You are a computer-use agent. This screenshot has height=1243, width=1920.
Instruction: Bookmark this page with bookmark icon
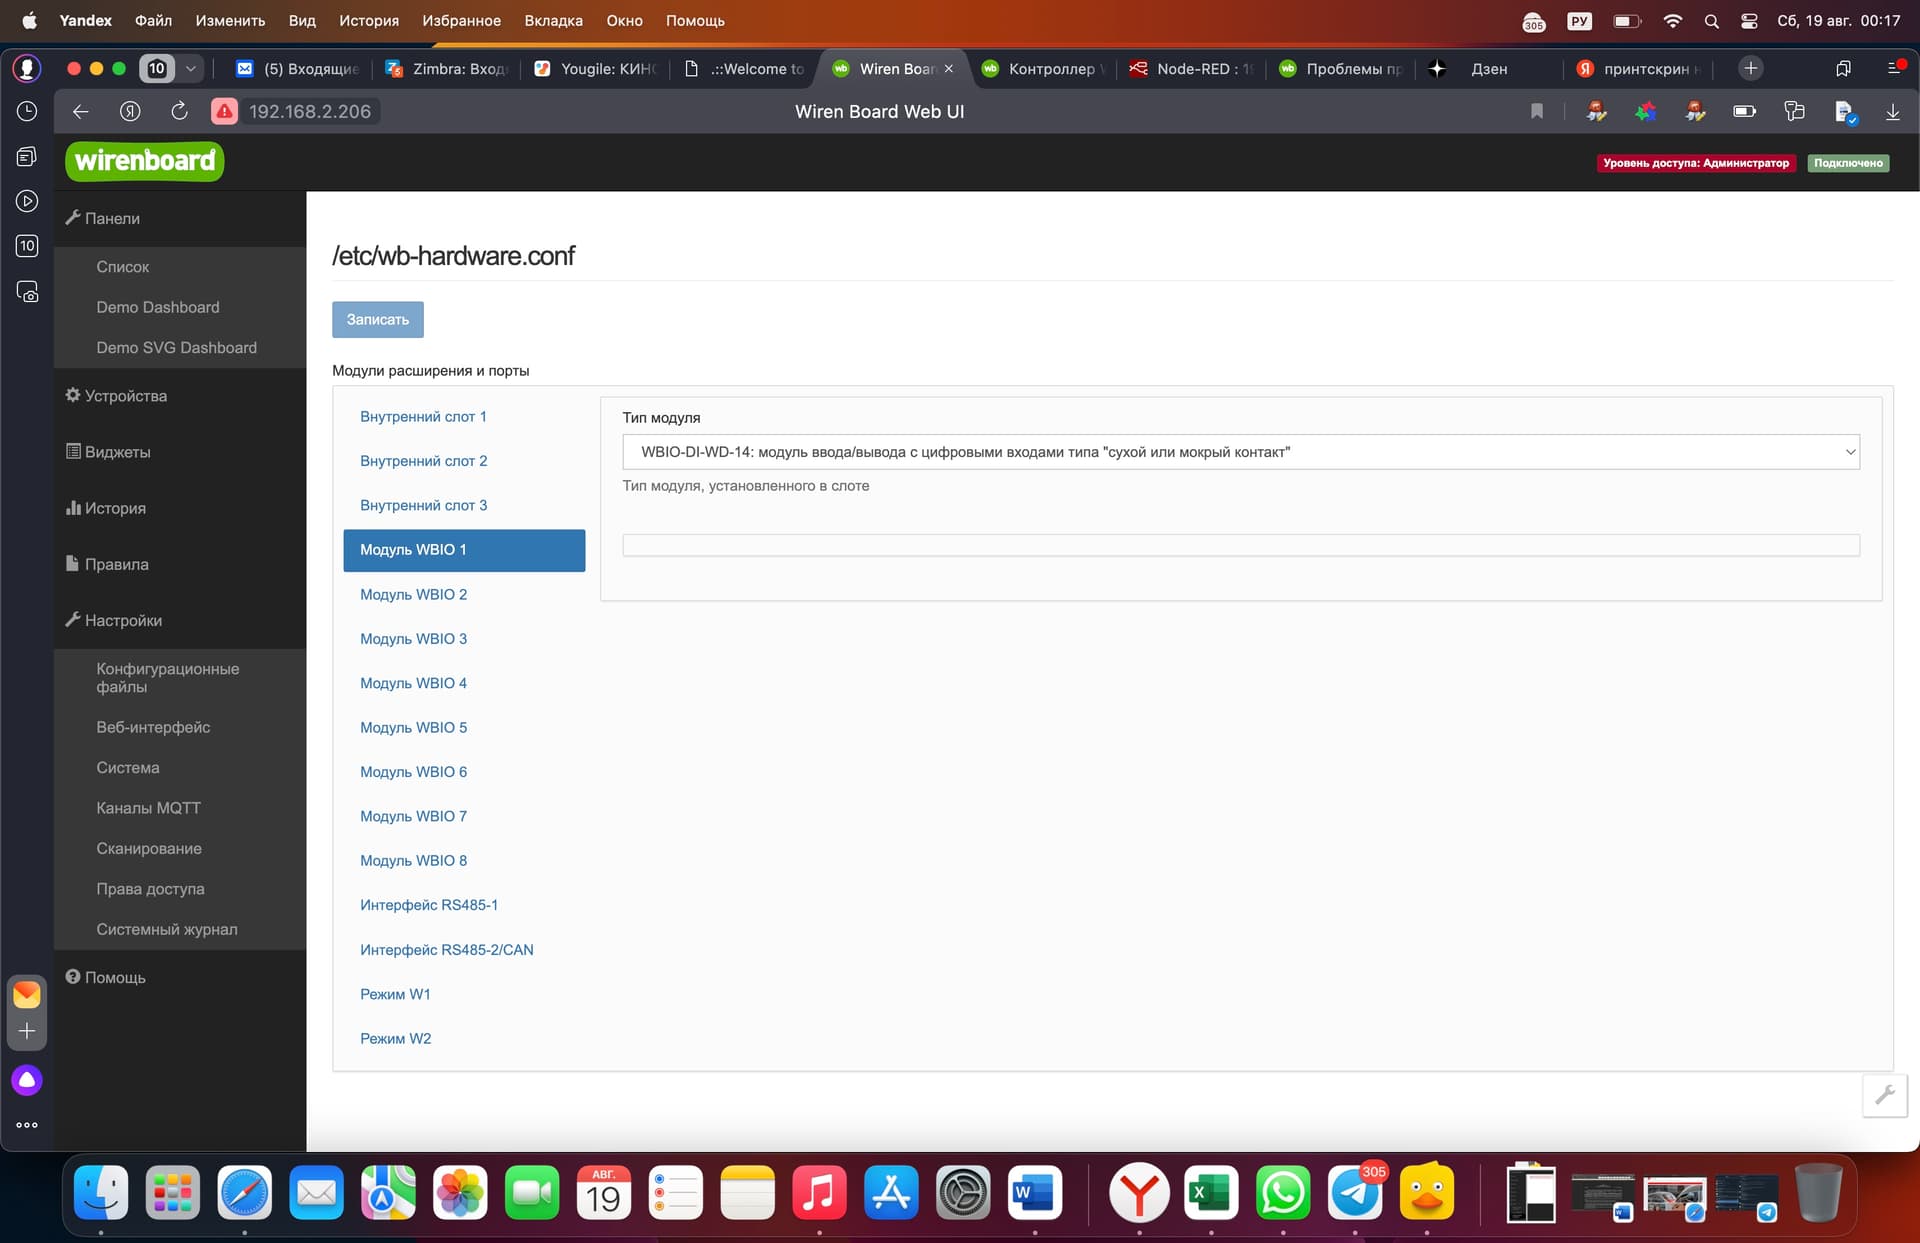point(1537,112)
